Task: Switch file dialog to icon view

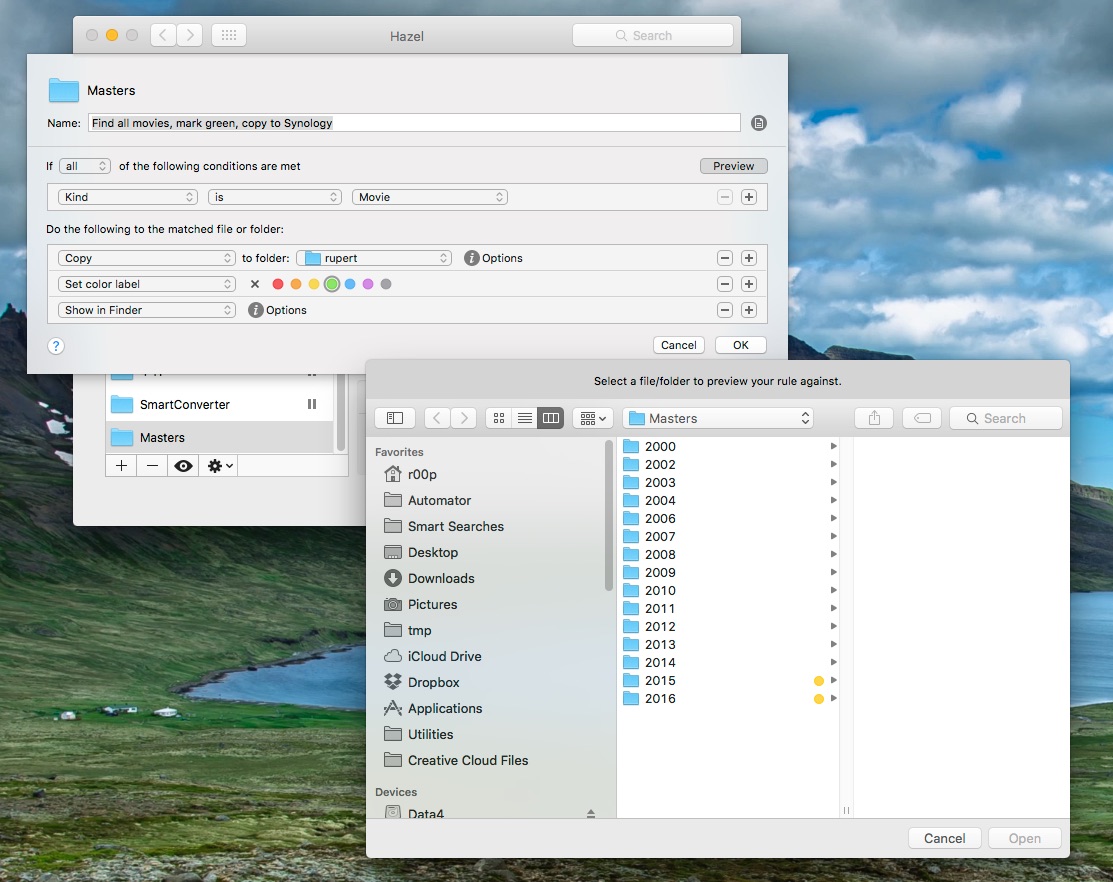Action: tap(498, 418)
